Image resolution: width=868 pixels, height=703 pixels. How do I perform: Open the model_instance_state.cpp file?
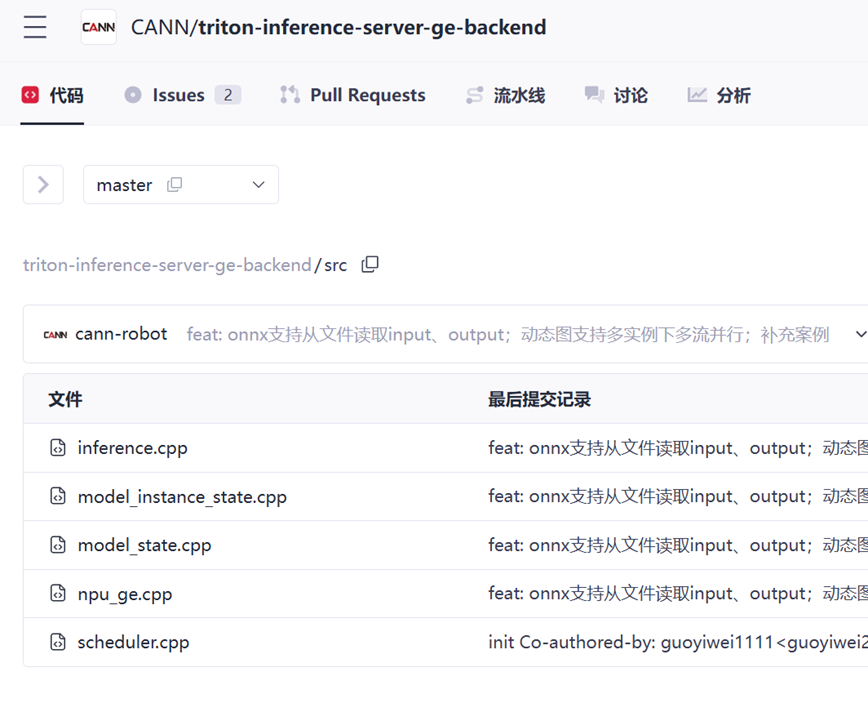(182, 497)
